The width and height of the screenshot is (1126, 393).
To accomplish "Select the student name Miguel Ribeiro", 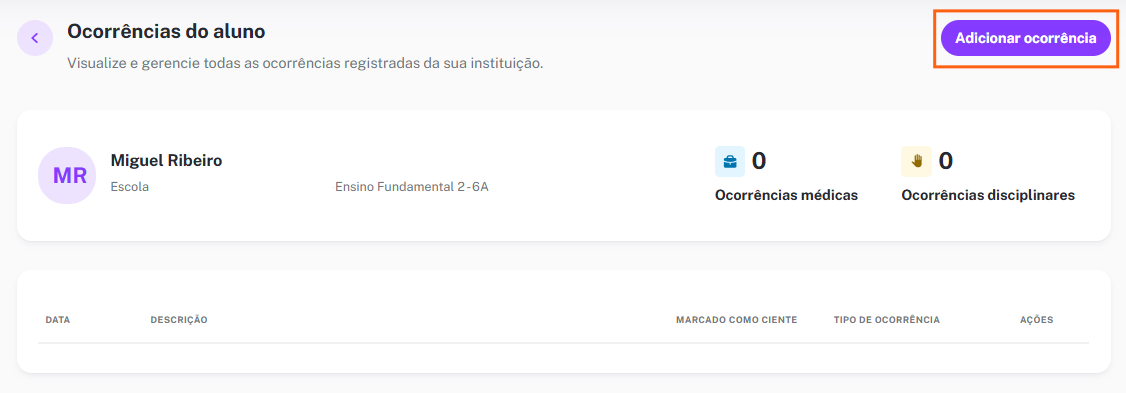I will click(x=167, y=161).
